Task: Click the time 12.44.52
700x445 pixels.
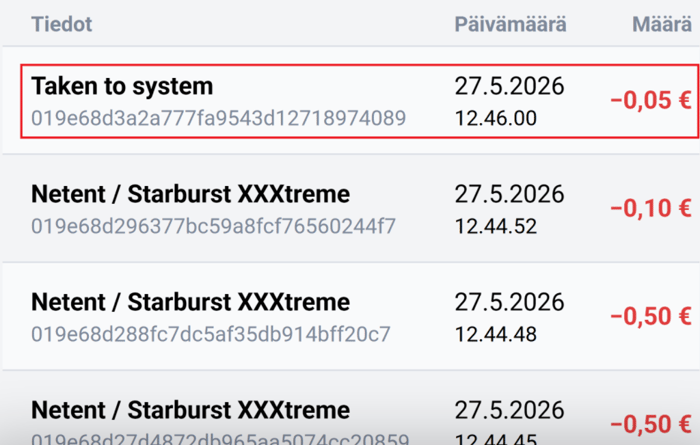Action: 496,226
